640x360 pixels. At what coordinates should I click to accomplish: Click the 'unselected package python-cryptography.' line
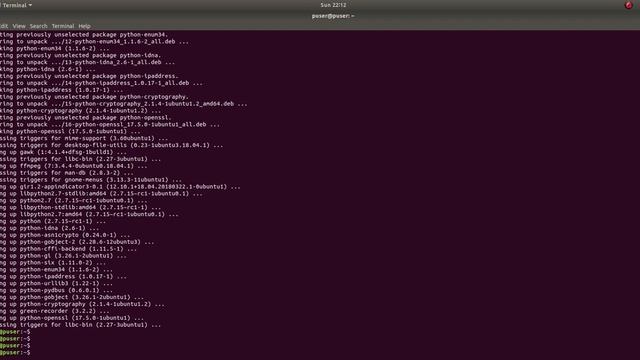94,97
